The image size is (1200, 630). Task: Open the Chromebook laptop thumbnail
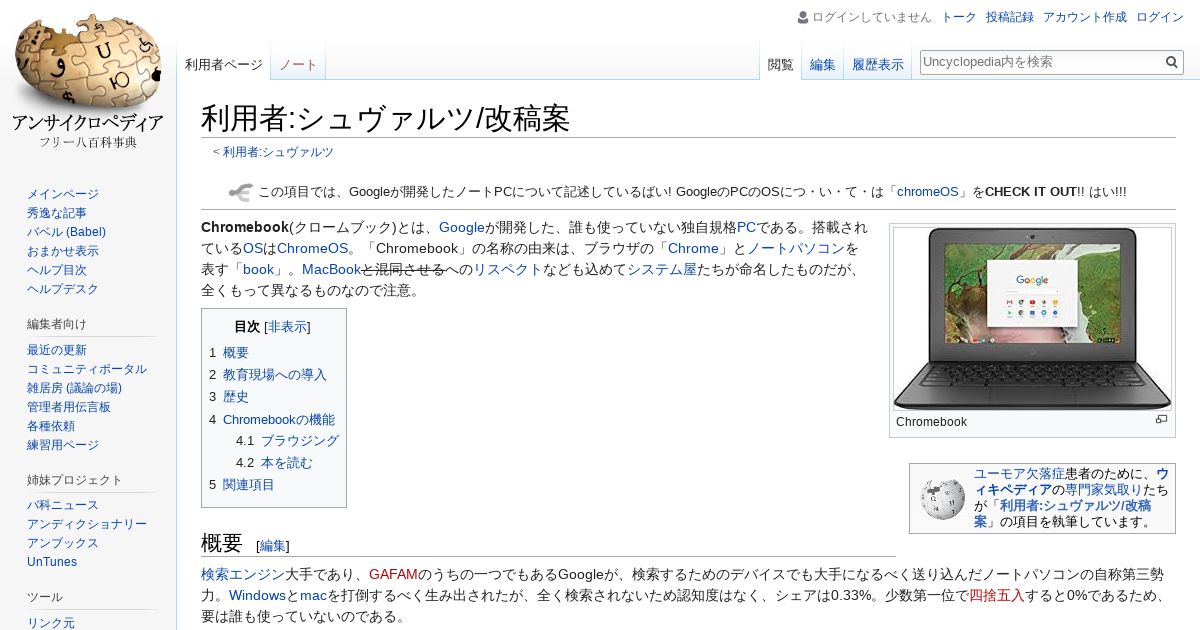click(1032, 319)
